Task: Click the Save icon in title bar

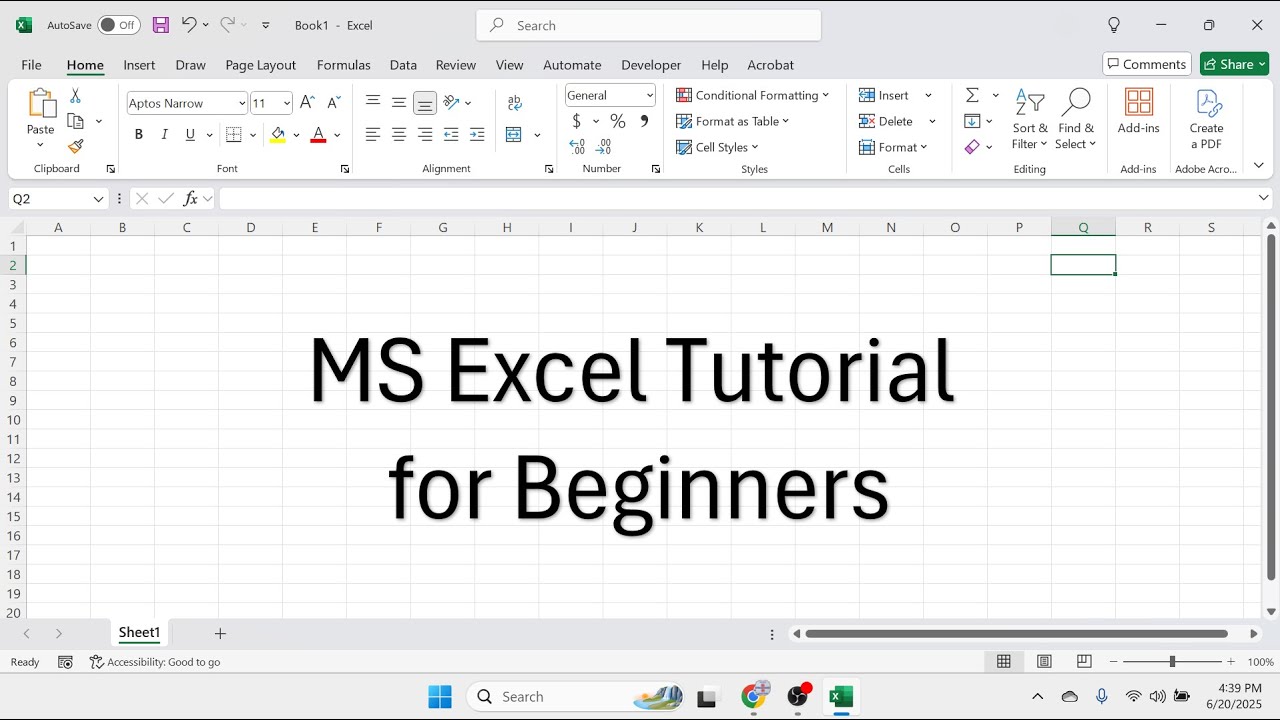Action: pos(160,25)
